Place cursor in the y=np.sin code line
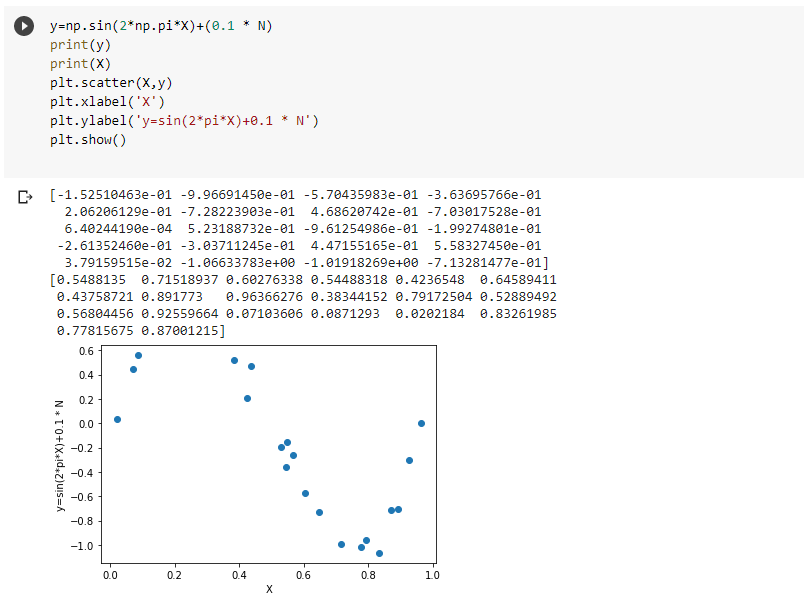 160,25
